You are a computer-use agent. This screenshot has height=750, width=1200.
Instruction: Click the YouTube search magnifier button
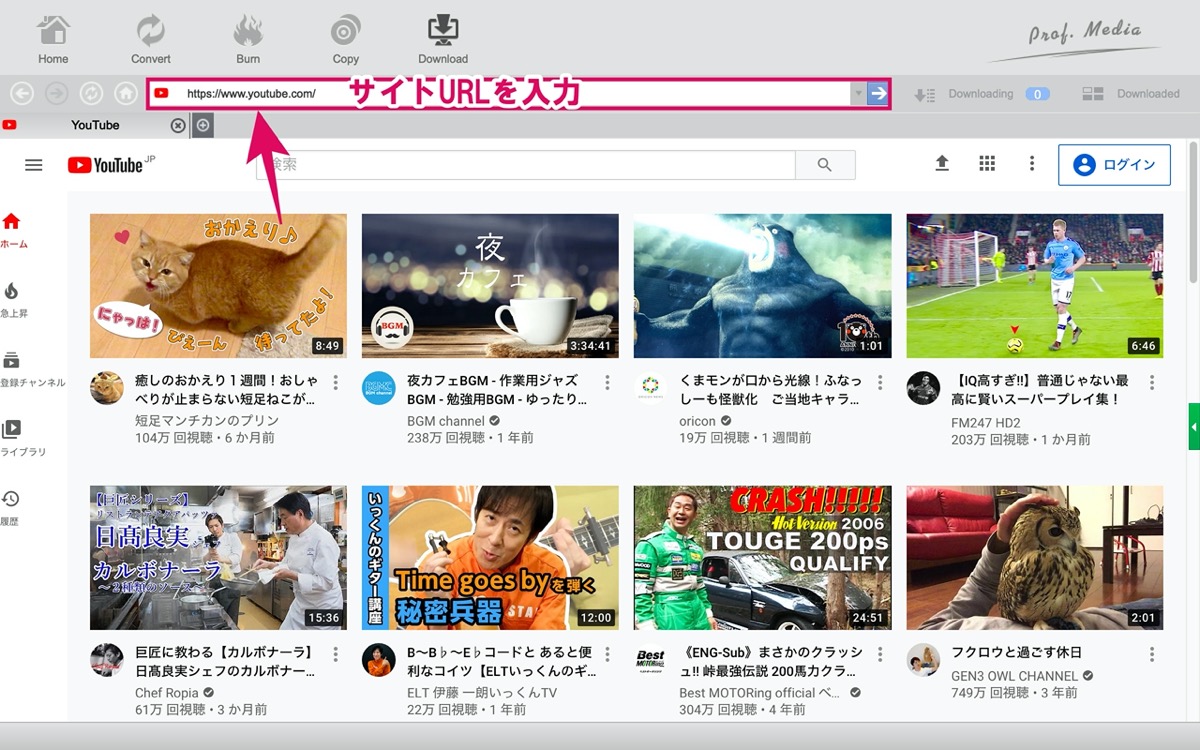point(825,165)
